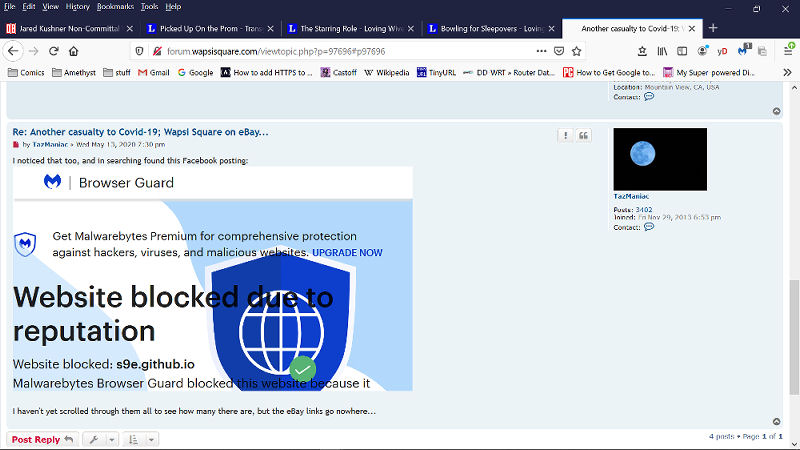Open the Wikipedia bookmark

point(387,72)
